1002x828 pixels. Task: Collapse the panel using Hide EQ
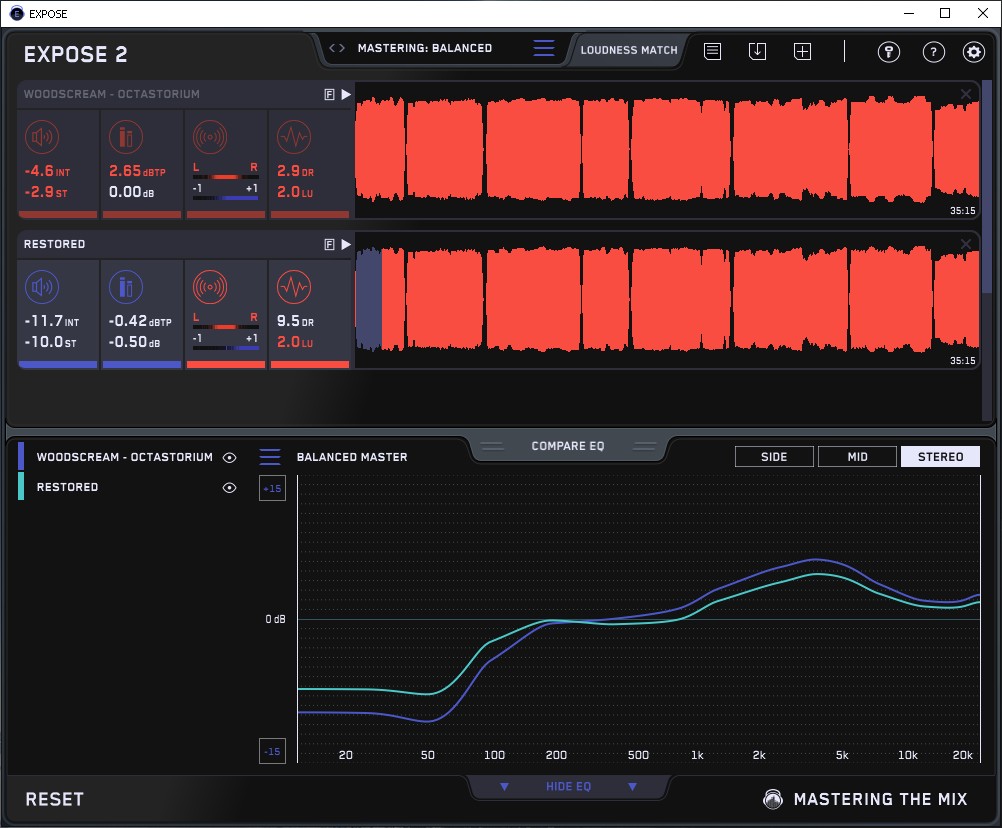[x=568, y=786]
